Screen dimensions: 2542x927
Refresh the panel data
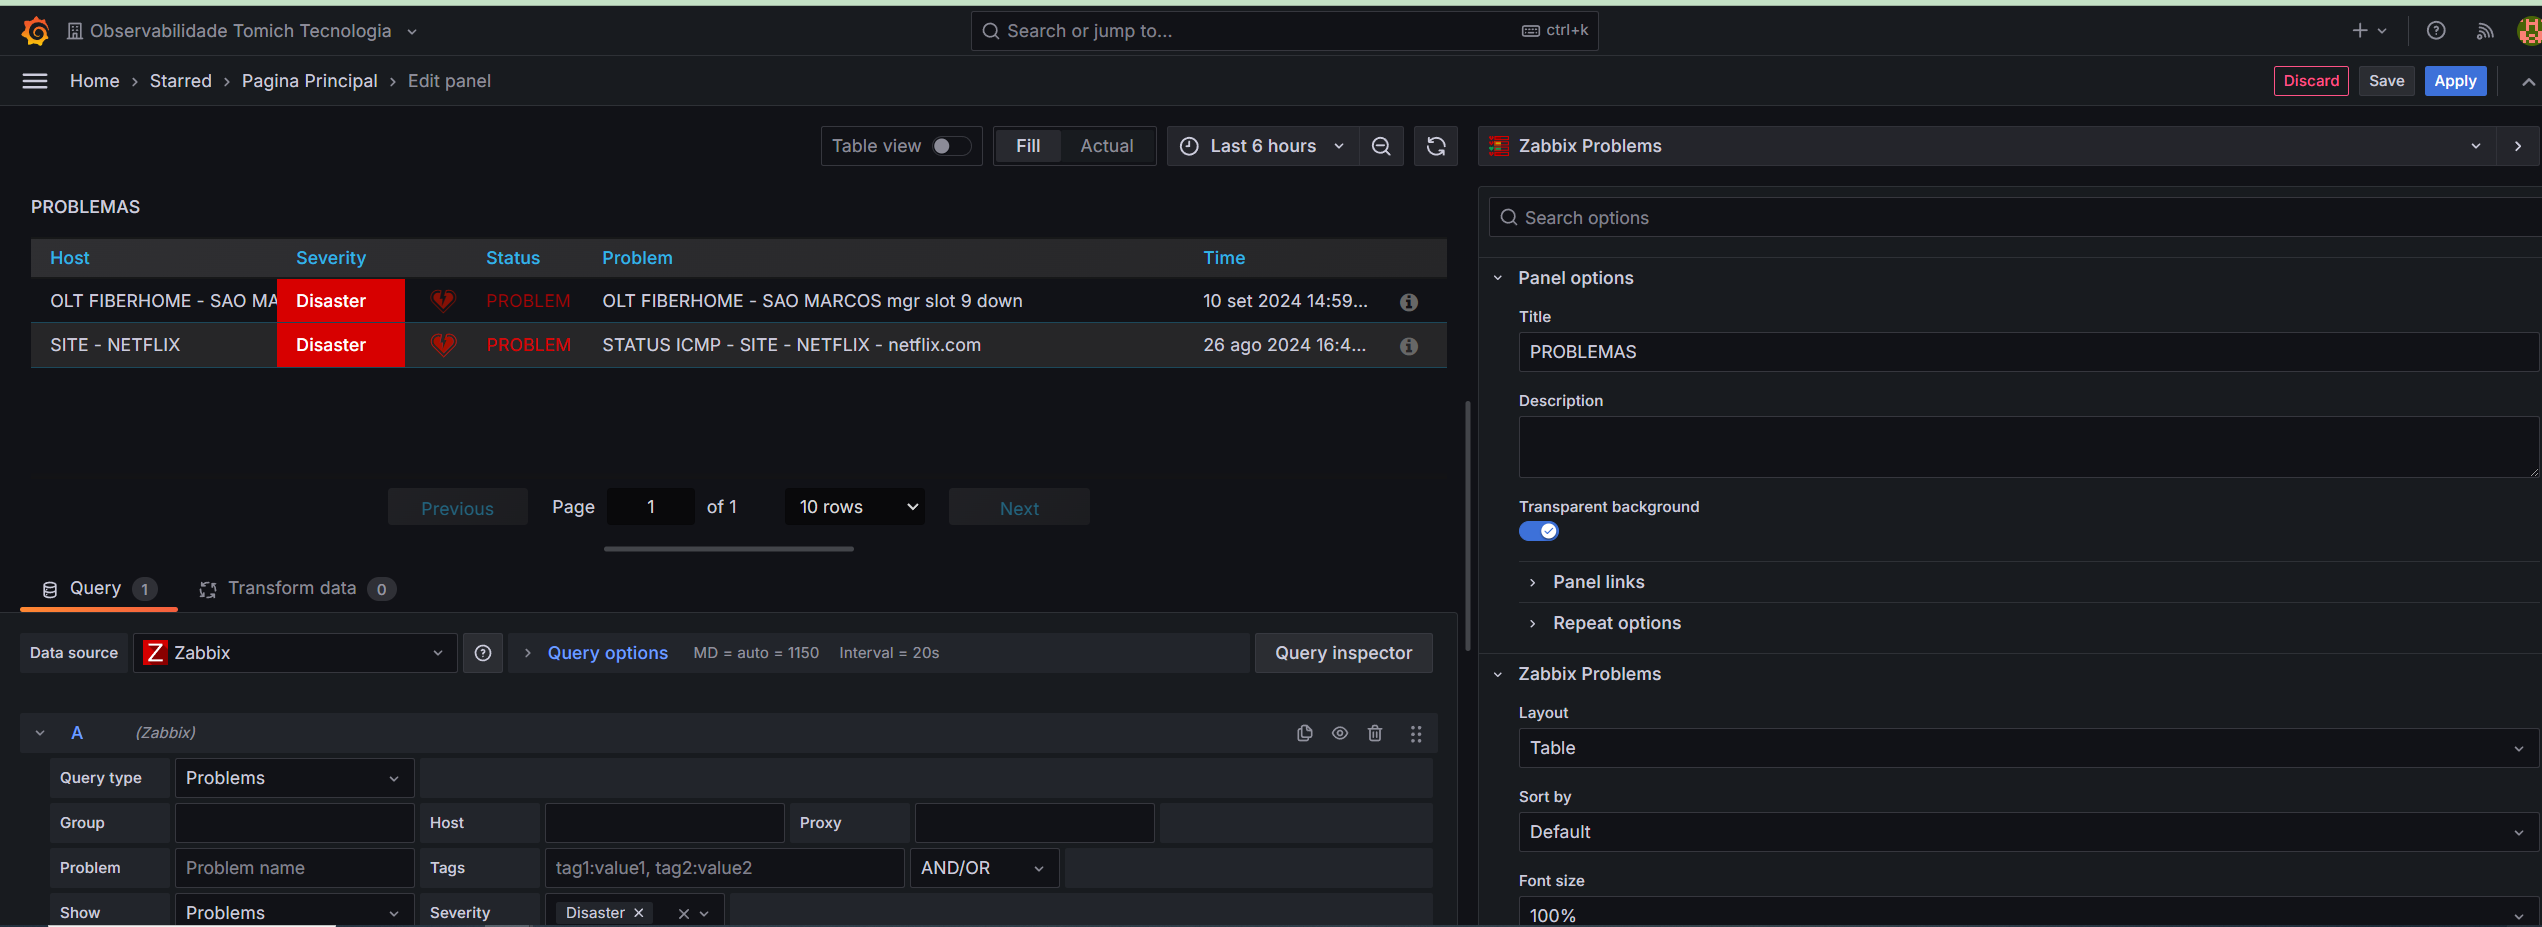[x=1436, y=146]
